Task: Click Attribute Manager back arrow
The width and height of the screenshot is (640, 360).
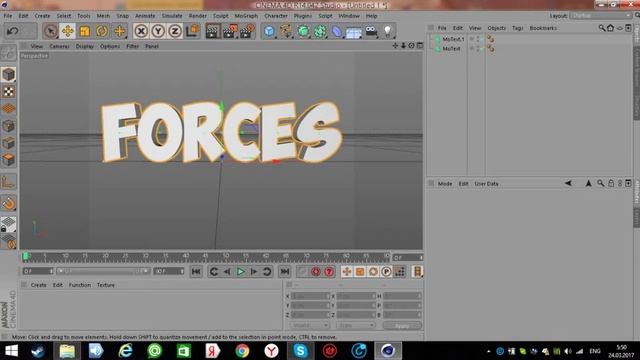Action: pyautogui.click(x=568, y=184)
